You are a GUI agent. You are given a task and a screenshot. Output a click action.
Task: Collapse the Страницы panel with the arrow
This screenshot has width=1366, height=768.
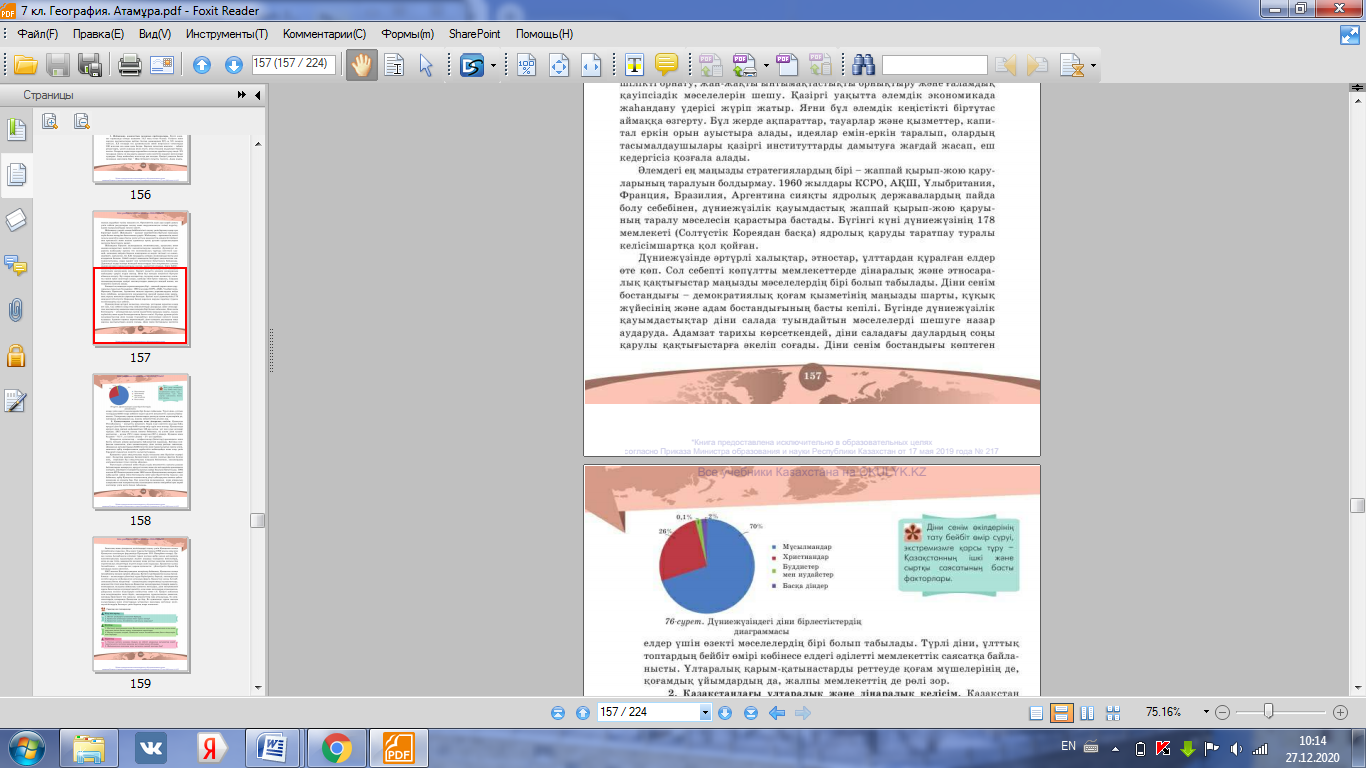point(258,95)
